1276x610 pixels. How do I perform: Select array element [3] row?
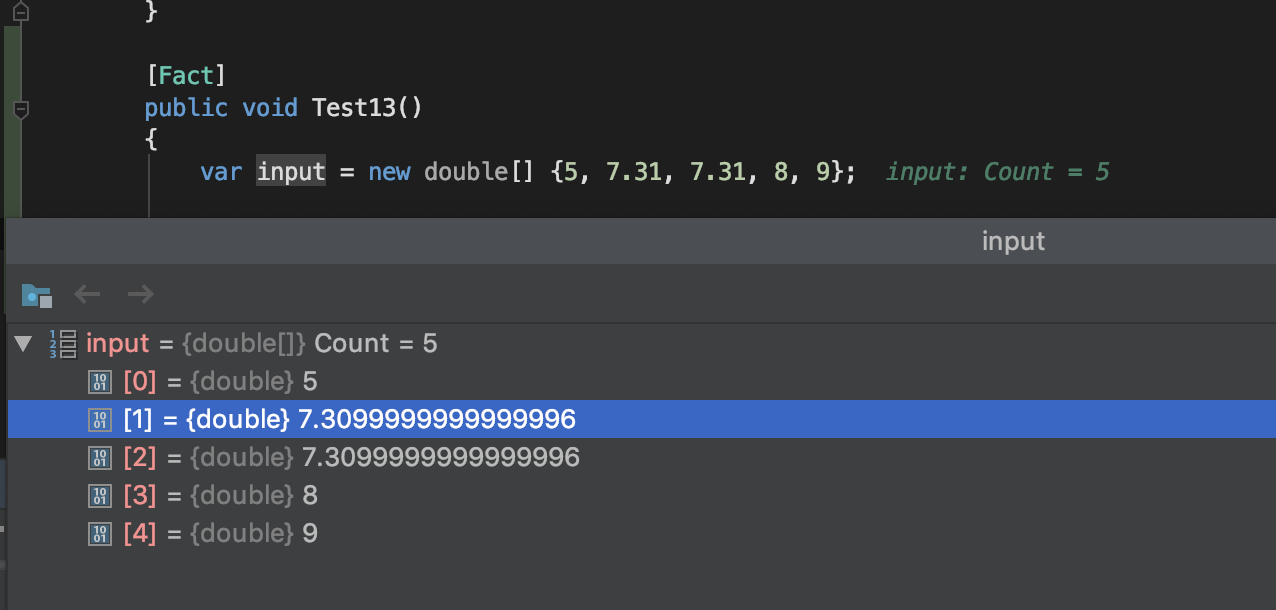(300, 495)
